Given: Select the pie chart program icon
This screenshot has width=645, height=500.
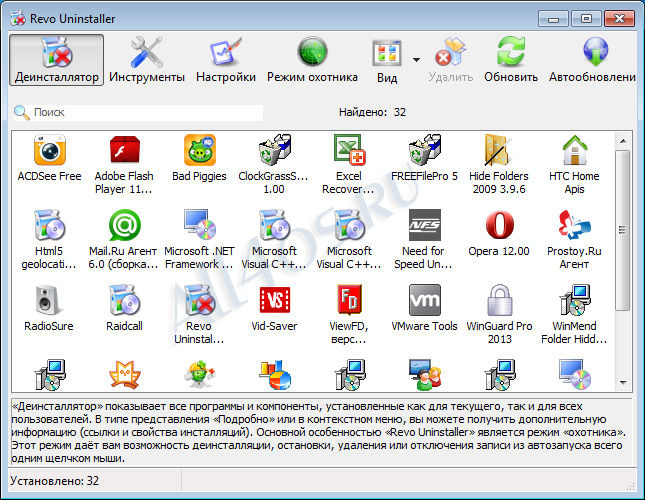Looking at the screenshot, I should click(x=274, y=375).
